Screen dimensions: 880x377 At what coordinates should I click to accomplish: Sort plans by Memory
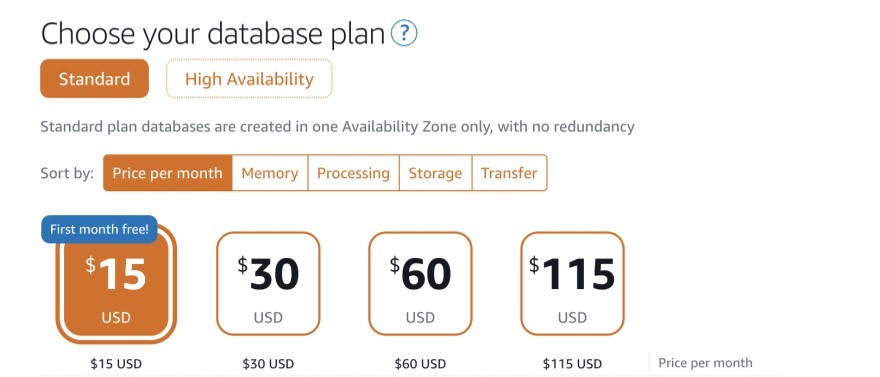click(270, 173)
